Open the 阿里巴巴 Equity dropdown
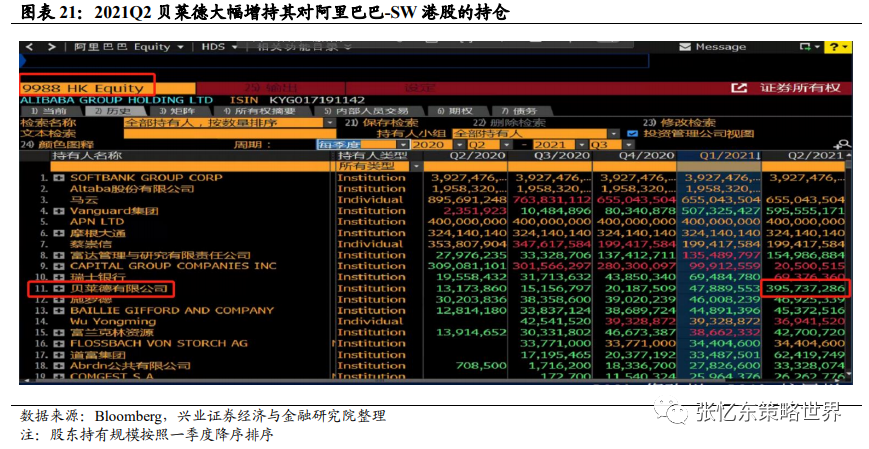 tap(180, 47)
